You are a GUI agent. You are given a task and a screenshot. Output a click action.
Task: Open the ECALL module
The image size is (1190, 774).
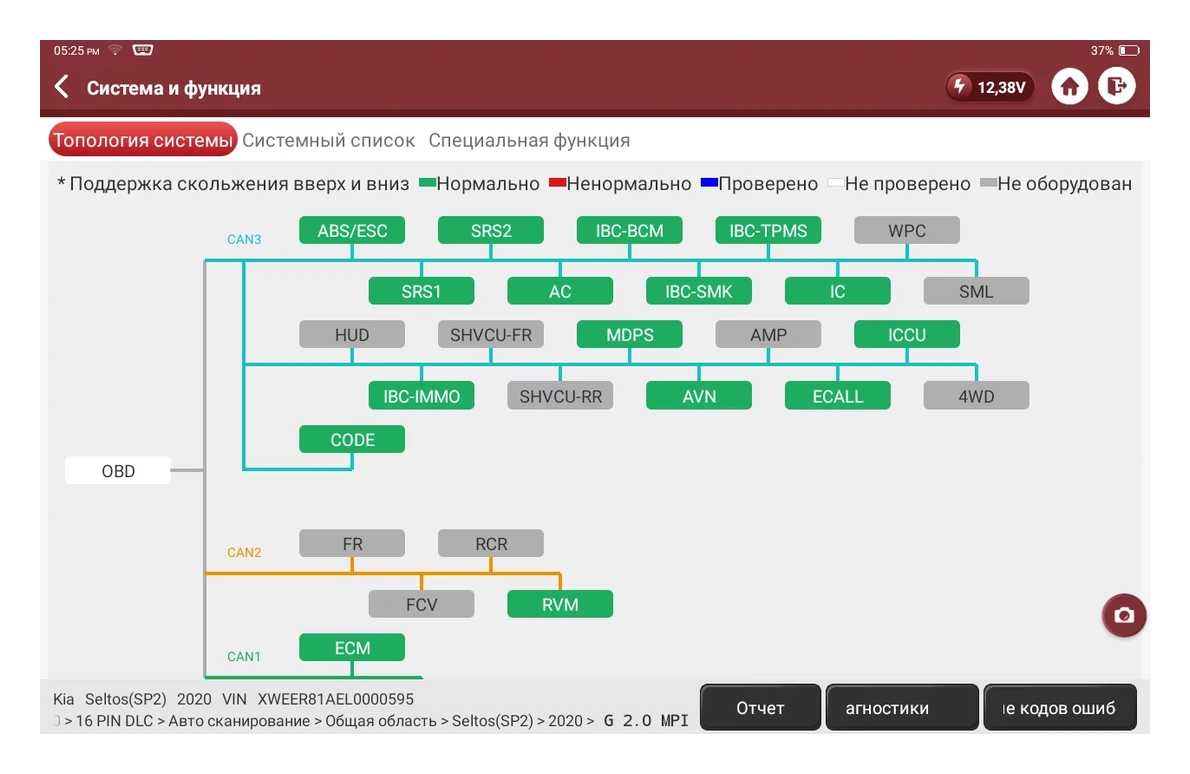(x=838, y=395)
